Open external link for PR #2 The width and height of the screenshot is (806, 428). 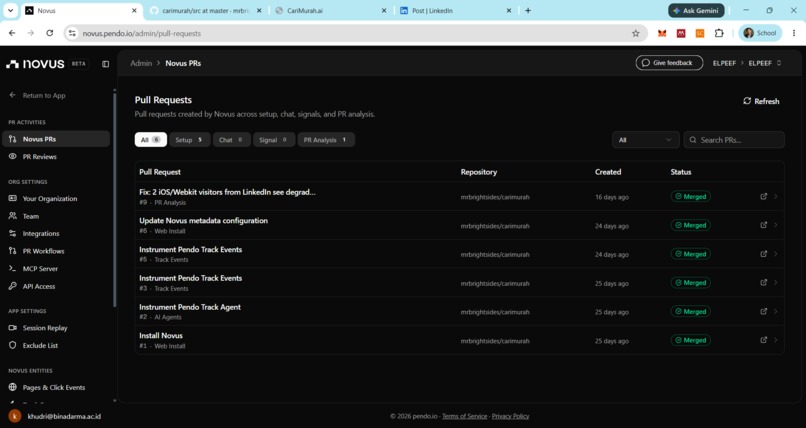click(763, 311)
